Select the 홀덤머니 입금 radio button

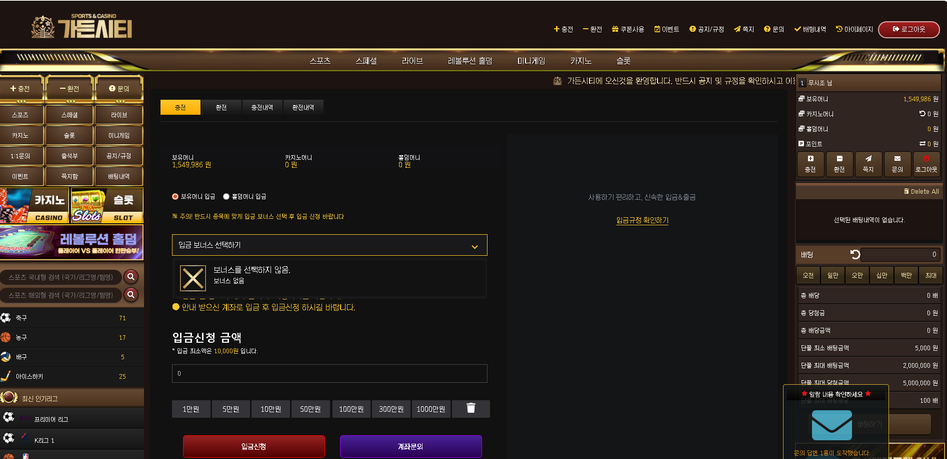tap(226, 197)
